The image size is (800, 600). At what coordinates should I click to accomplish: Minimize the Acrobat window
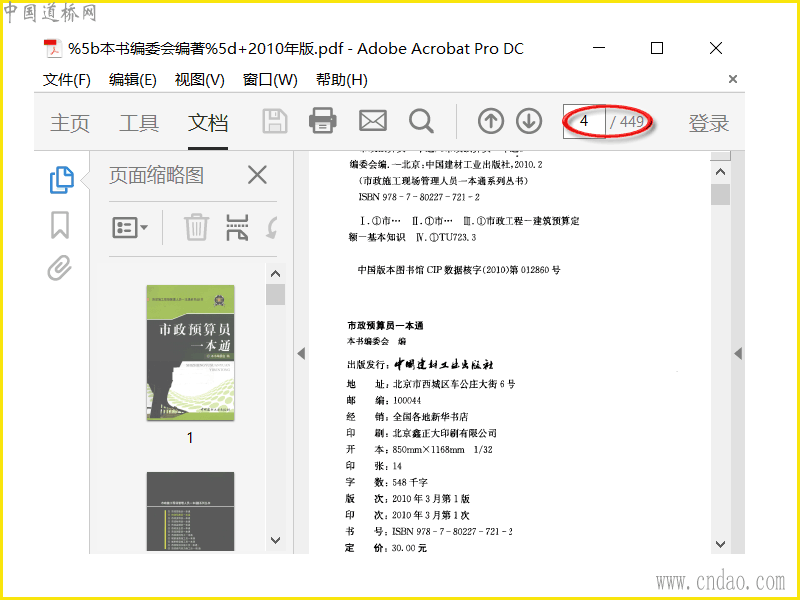599,48
